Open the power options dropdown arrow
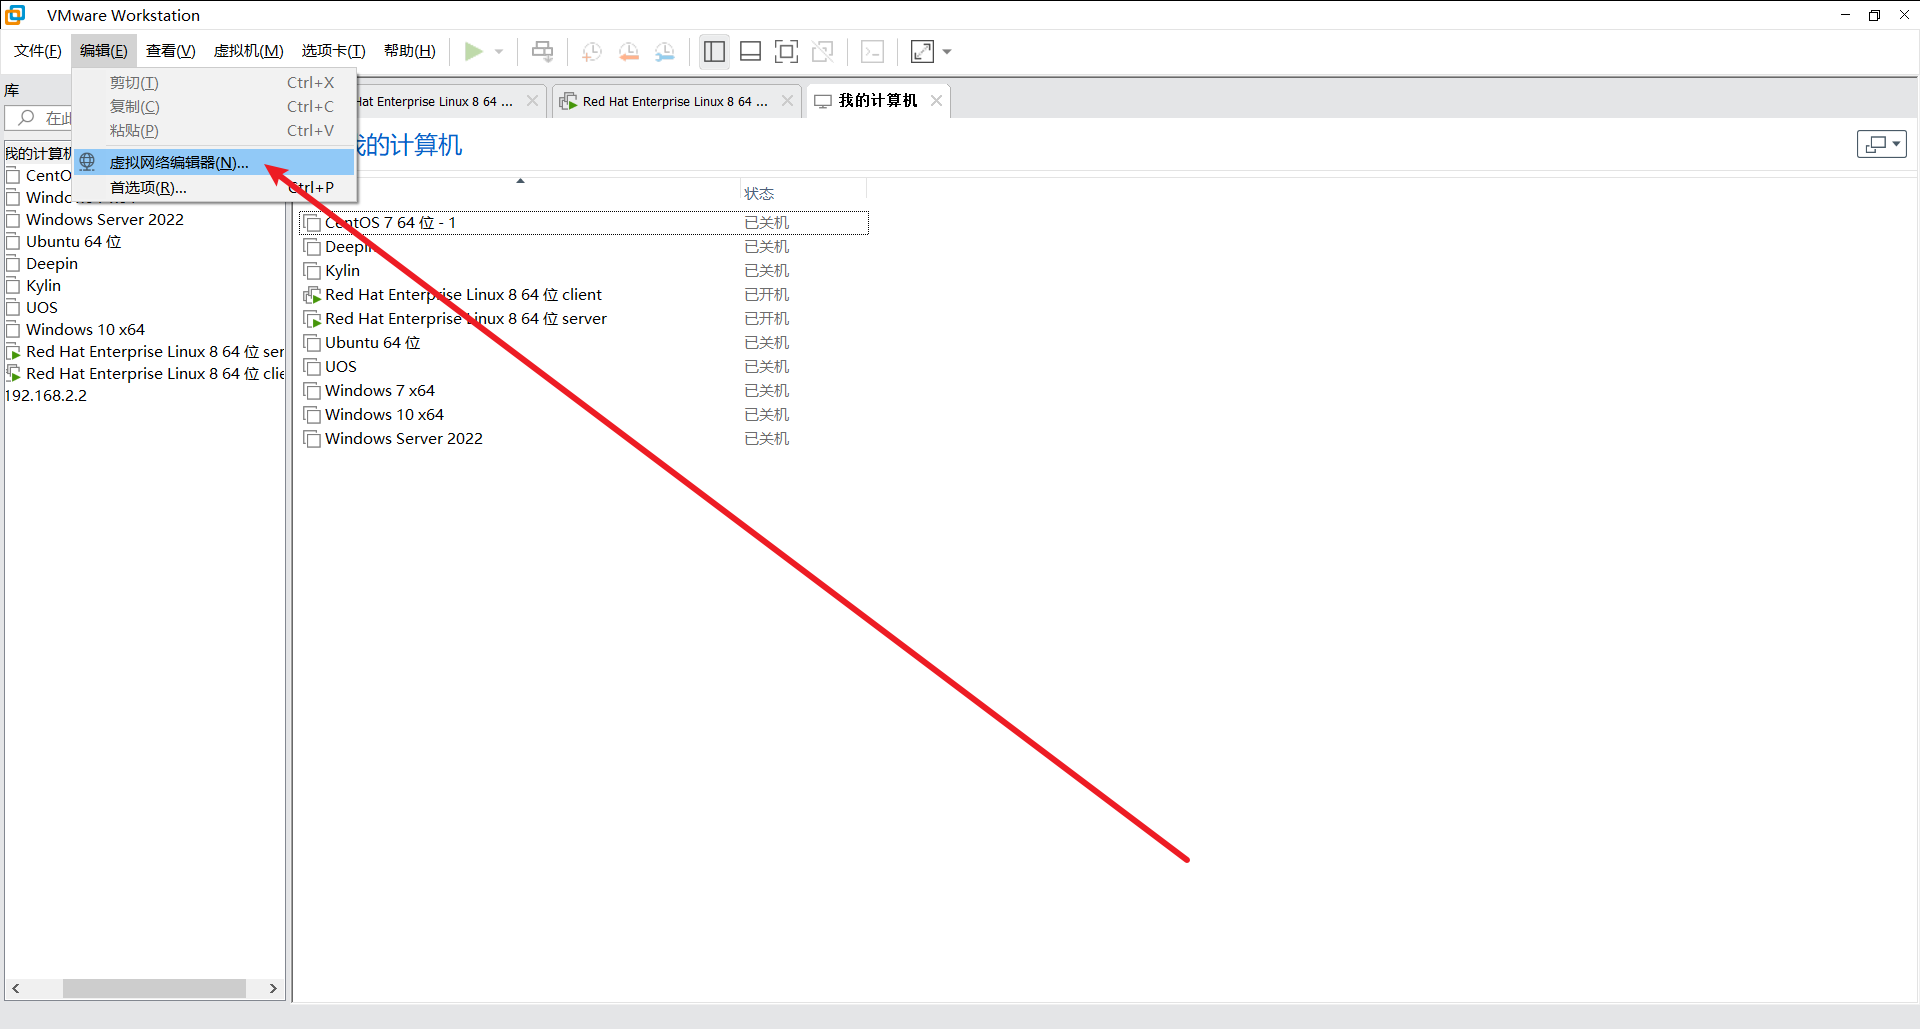The image size is (1920, 1029). coord(499,51)
